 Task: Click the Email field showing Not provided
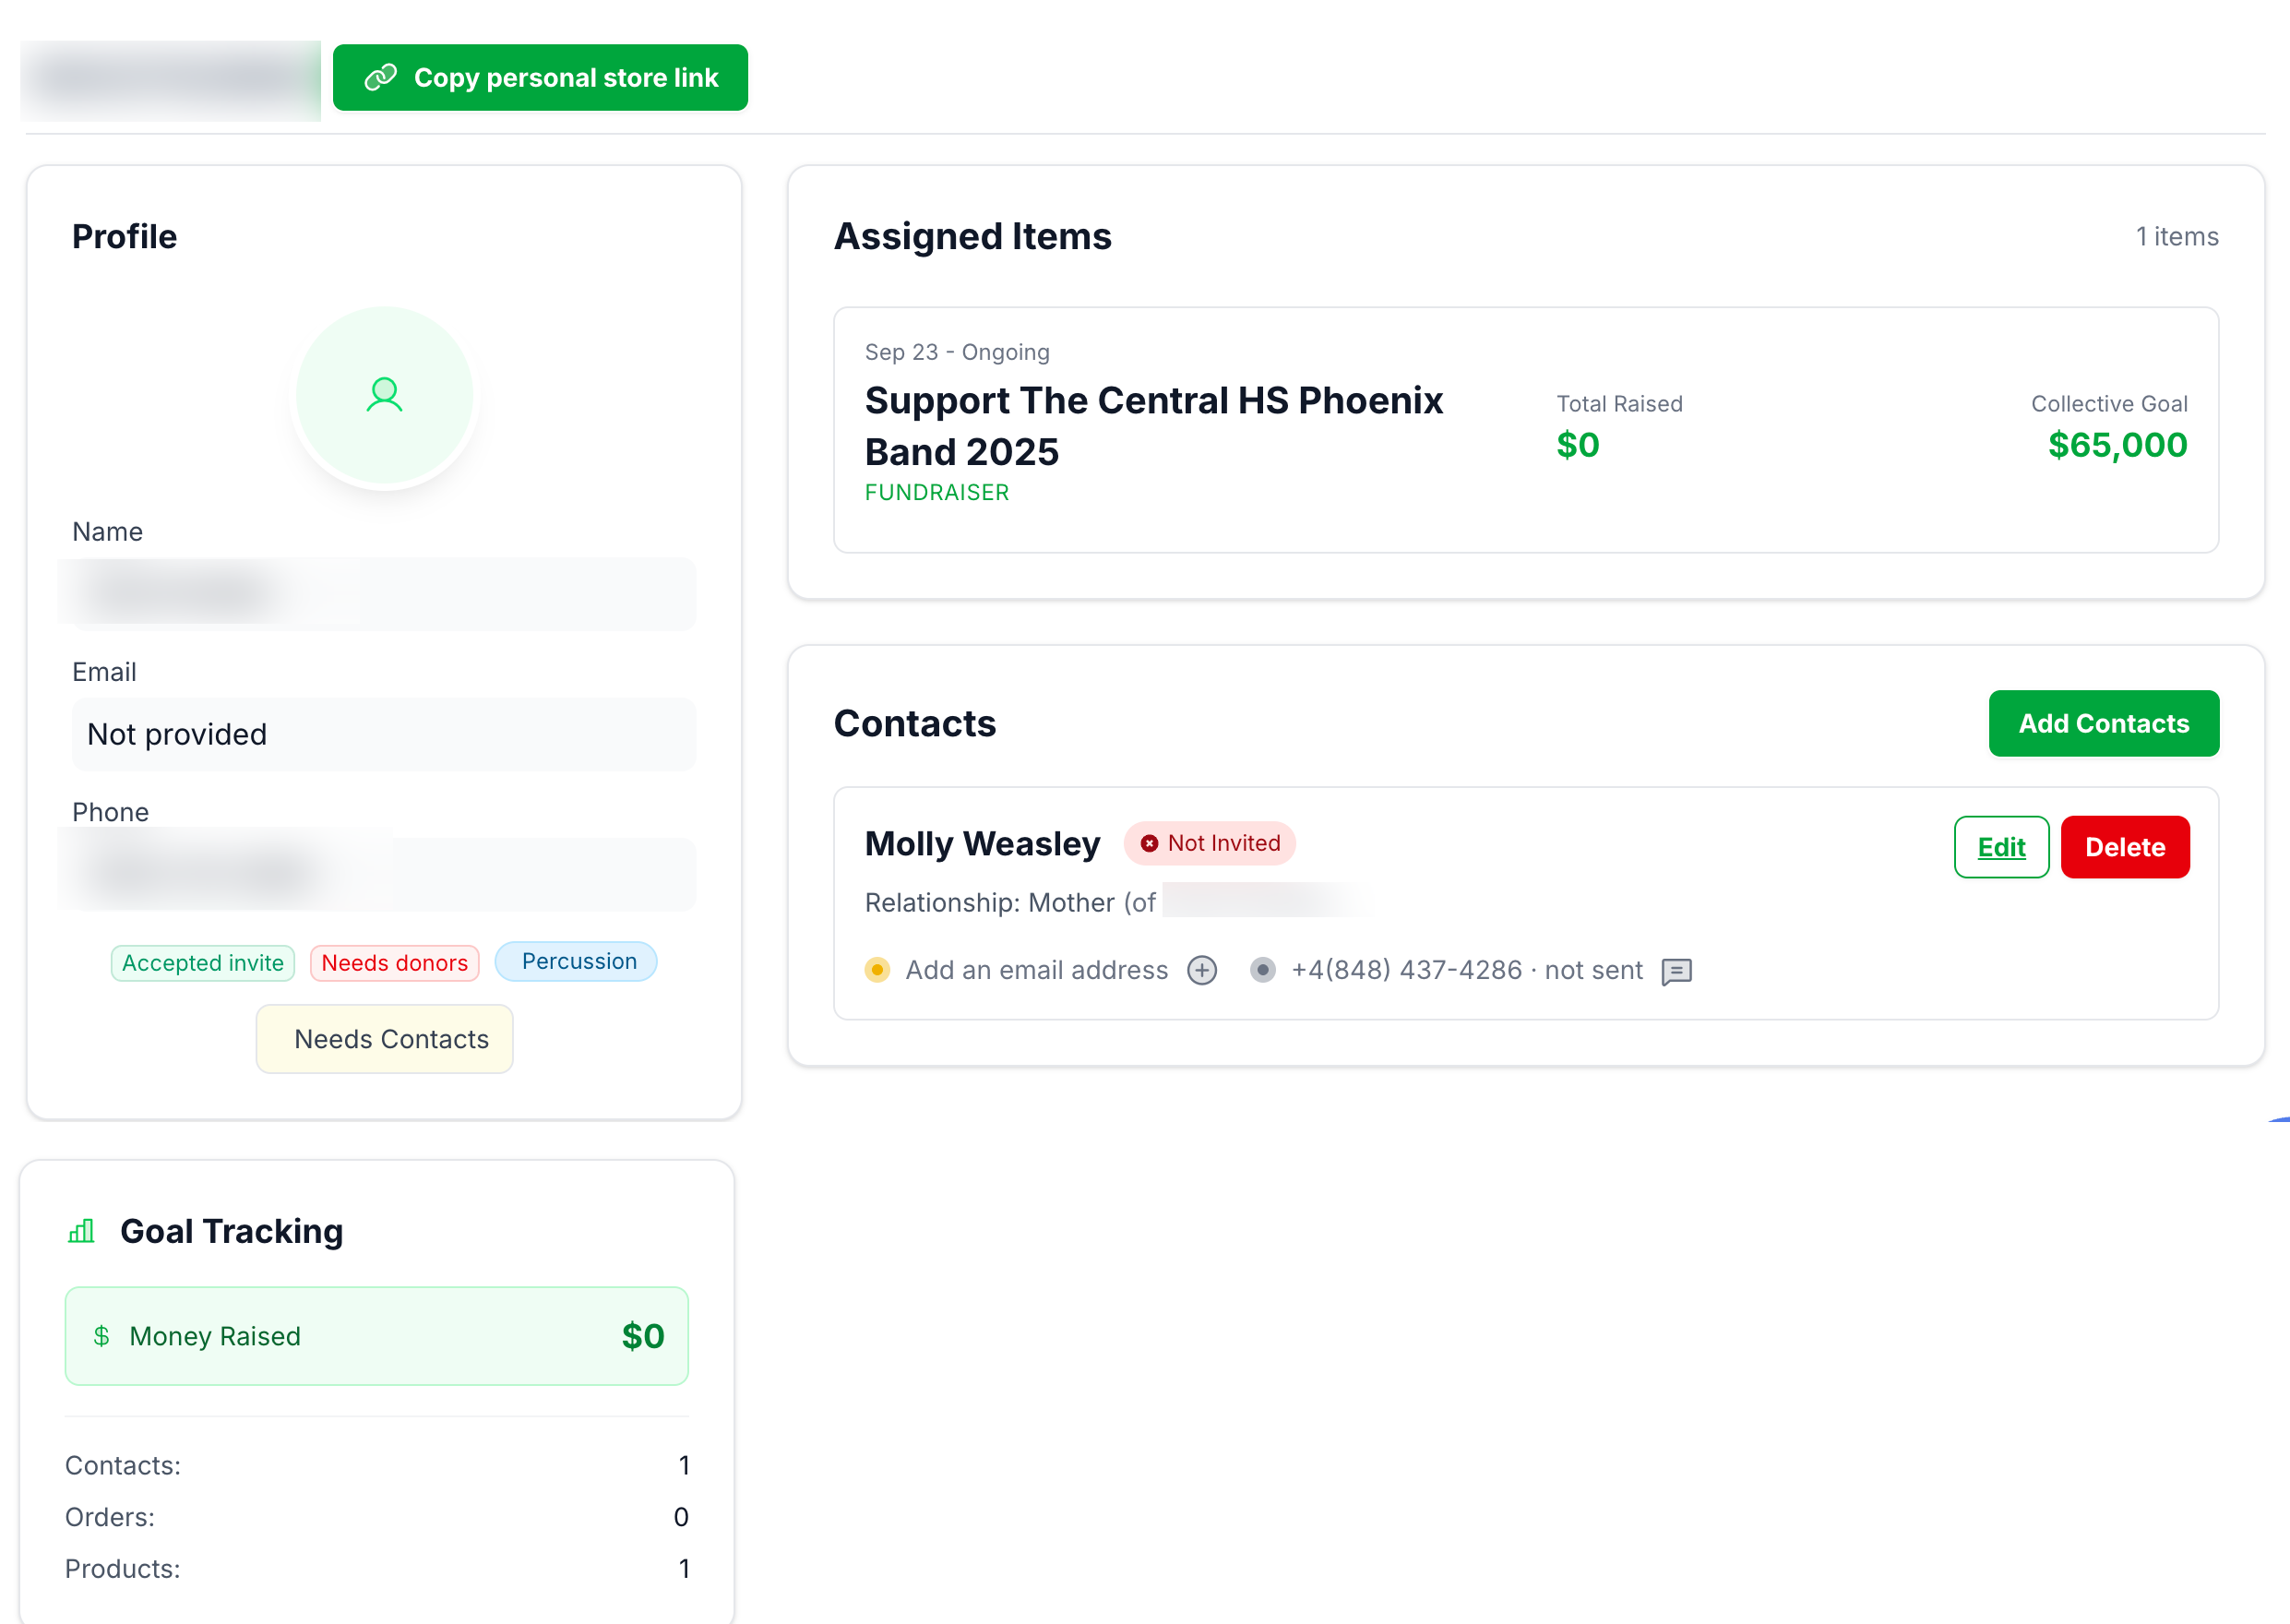click(x=384, y=734)
